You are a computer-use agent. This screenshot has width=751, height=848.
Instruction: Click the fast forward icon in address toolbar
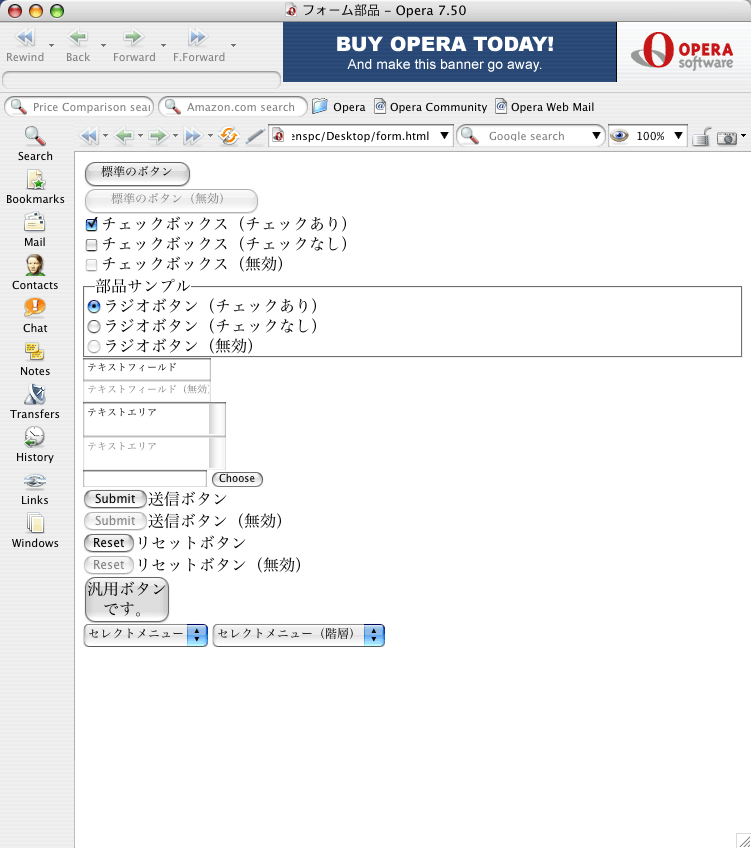click(192, 136)
